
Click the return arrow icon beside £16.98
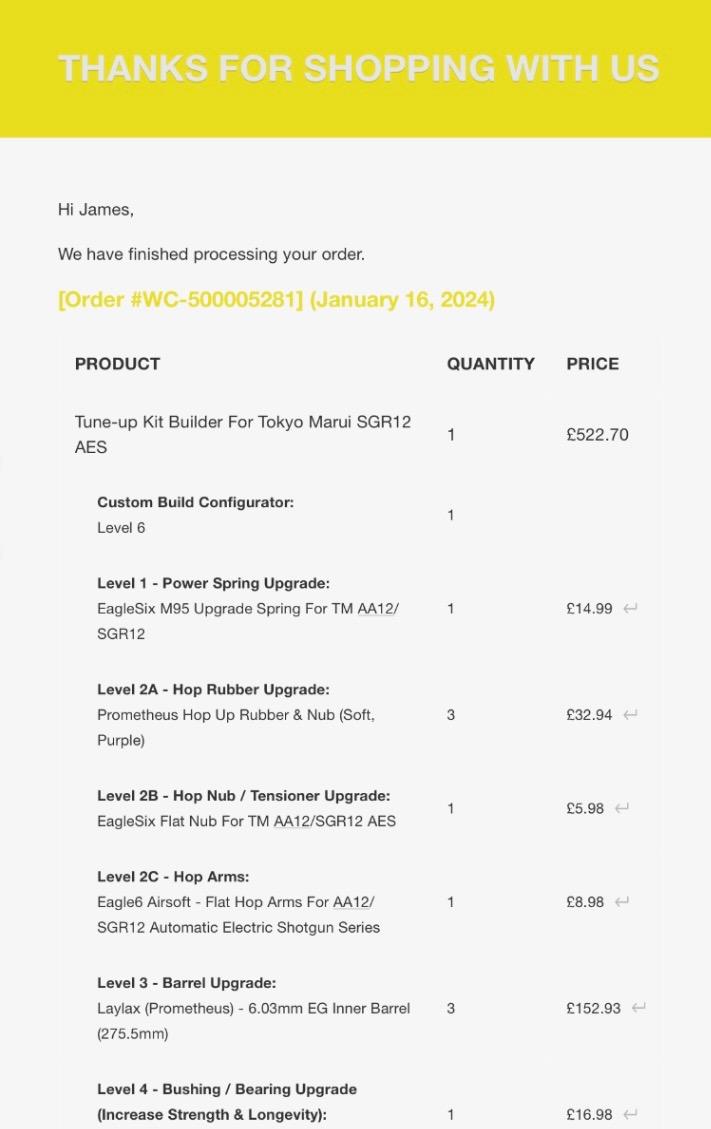pyautogui.click(x=630, y=1114)
